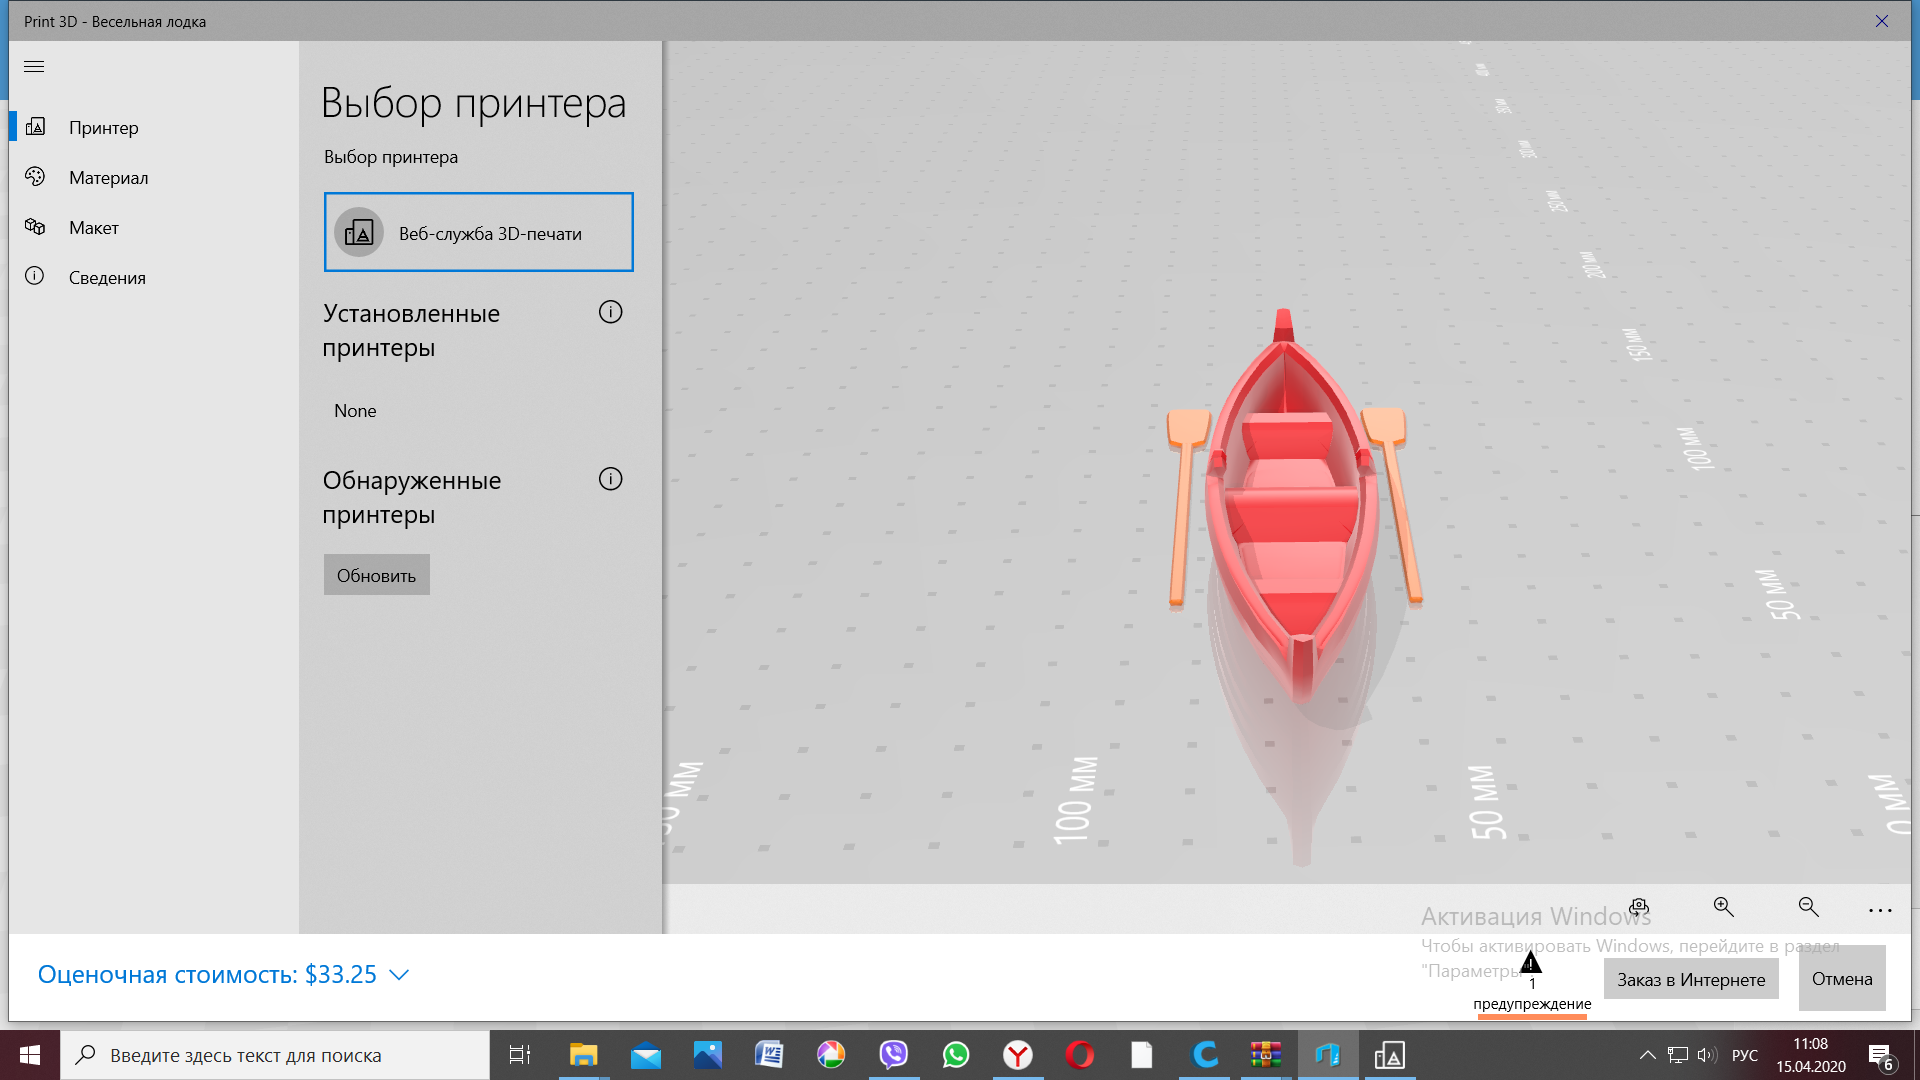Viewport: 1920px width, 1080px height.
Task: Click Заказ в Интернете button
Action: click(1691, 979)
